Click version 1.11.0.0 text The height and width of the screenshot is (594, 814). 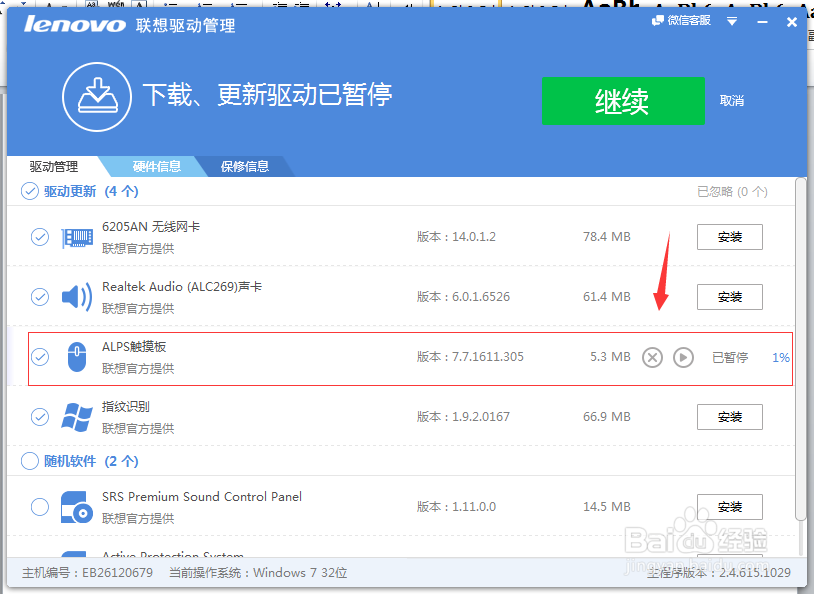click(x=456, y=507)
